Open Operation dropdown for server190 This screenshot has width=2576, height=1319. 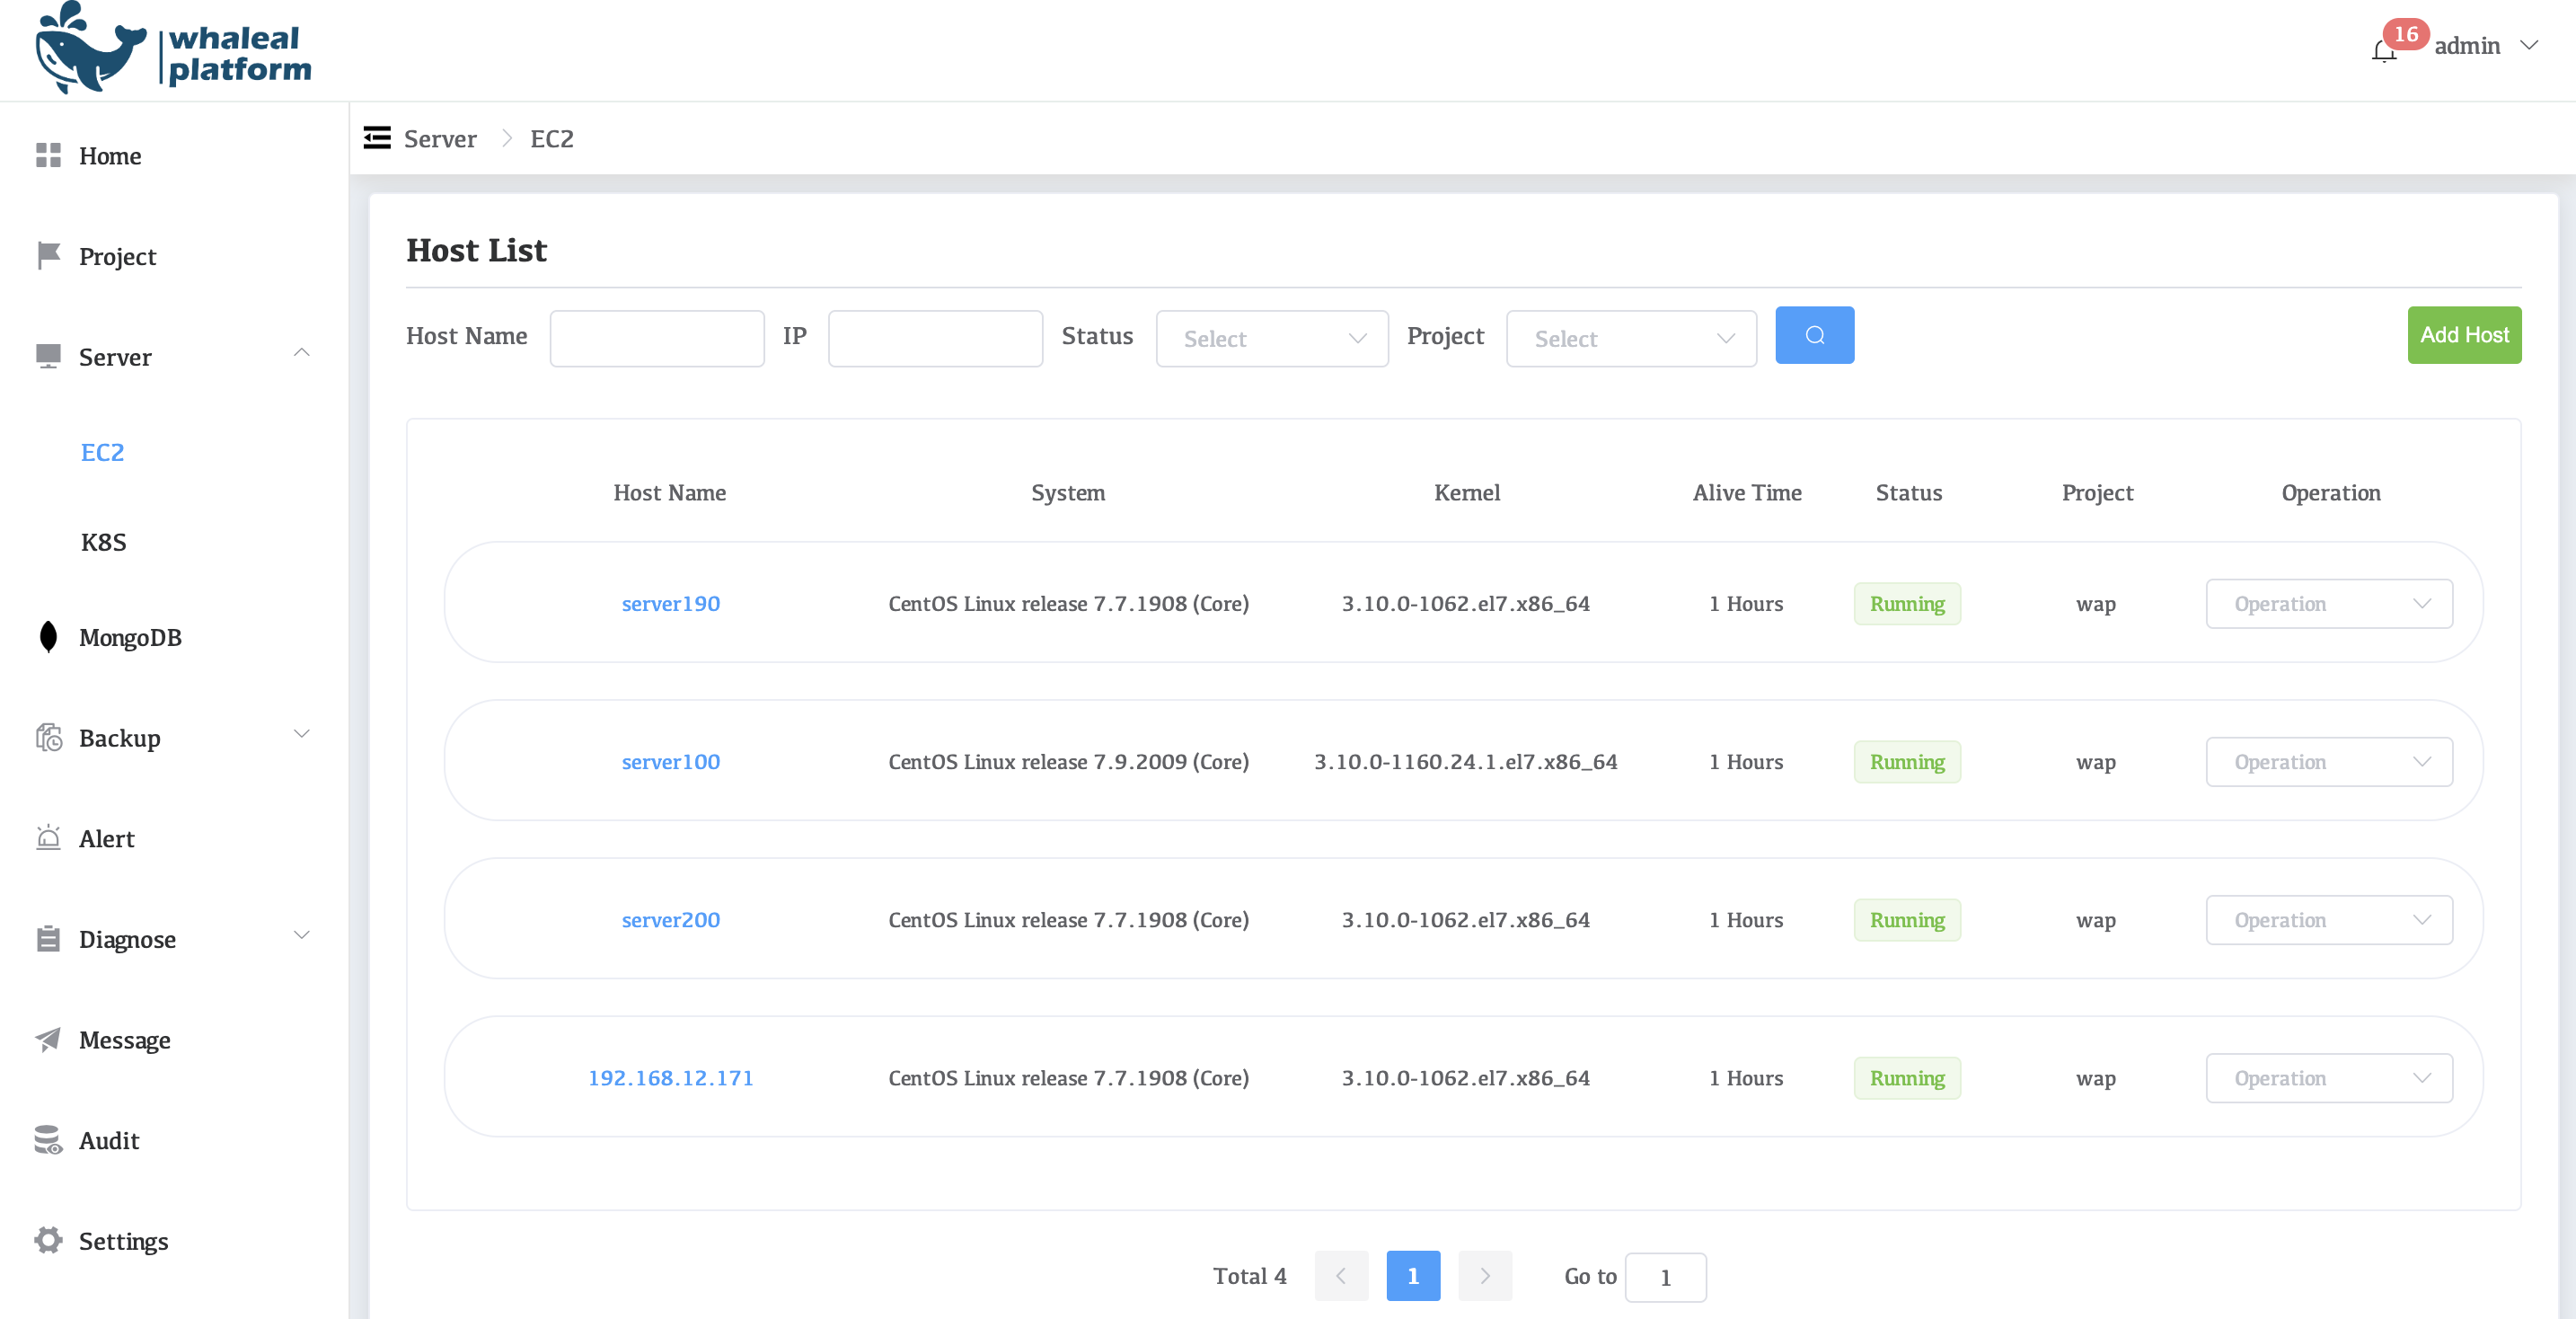2328,604
